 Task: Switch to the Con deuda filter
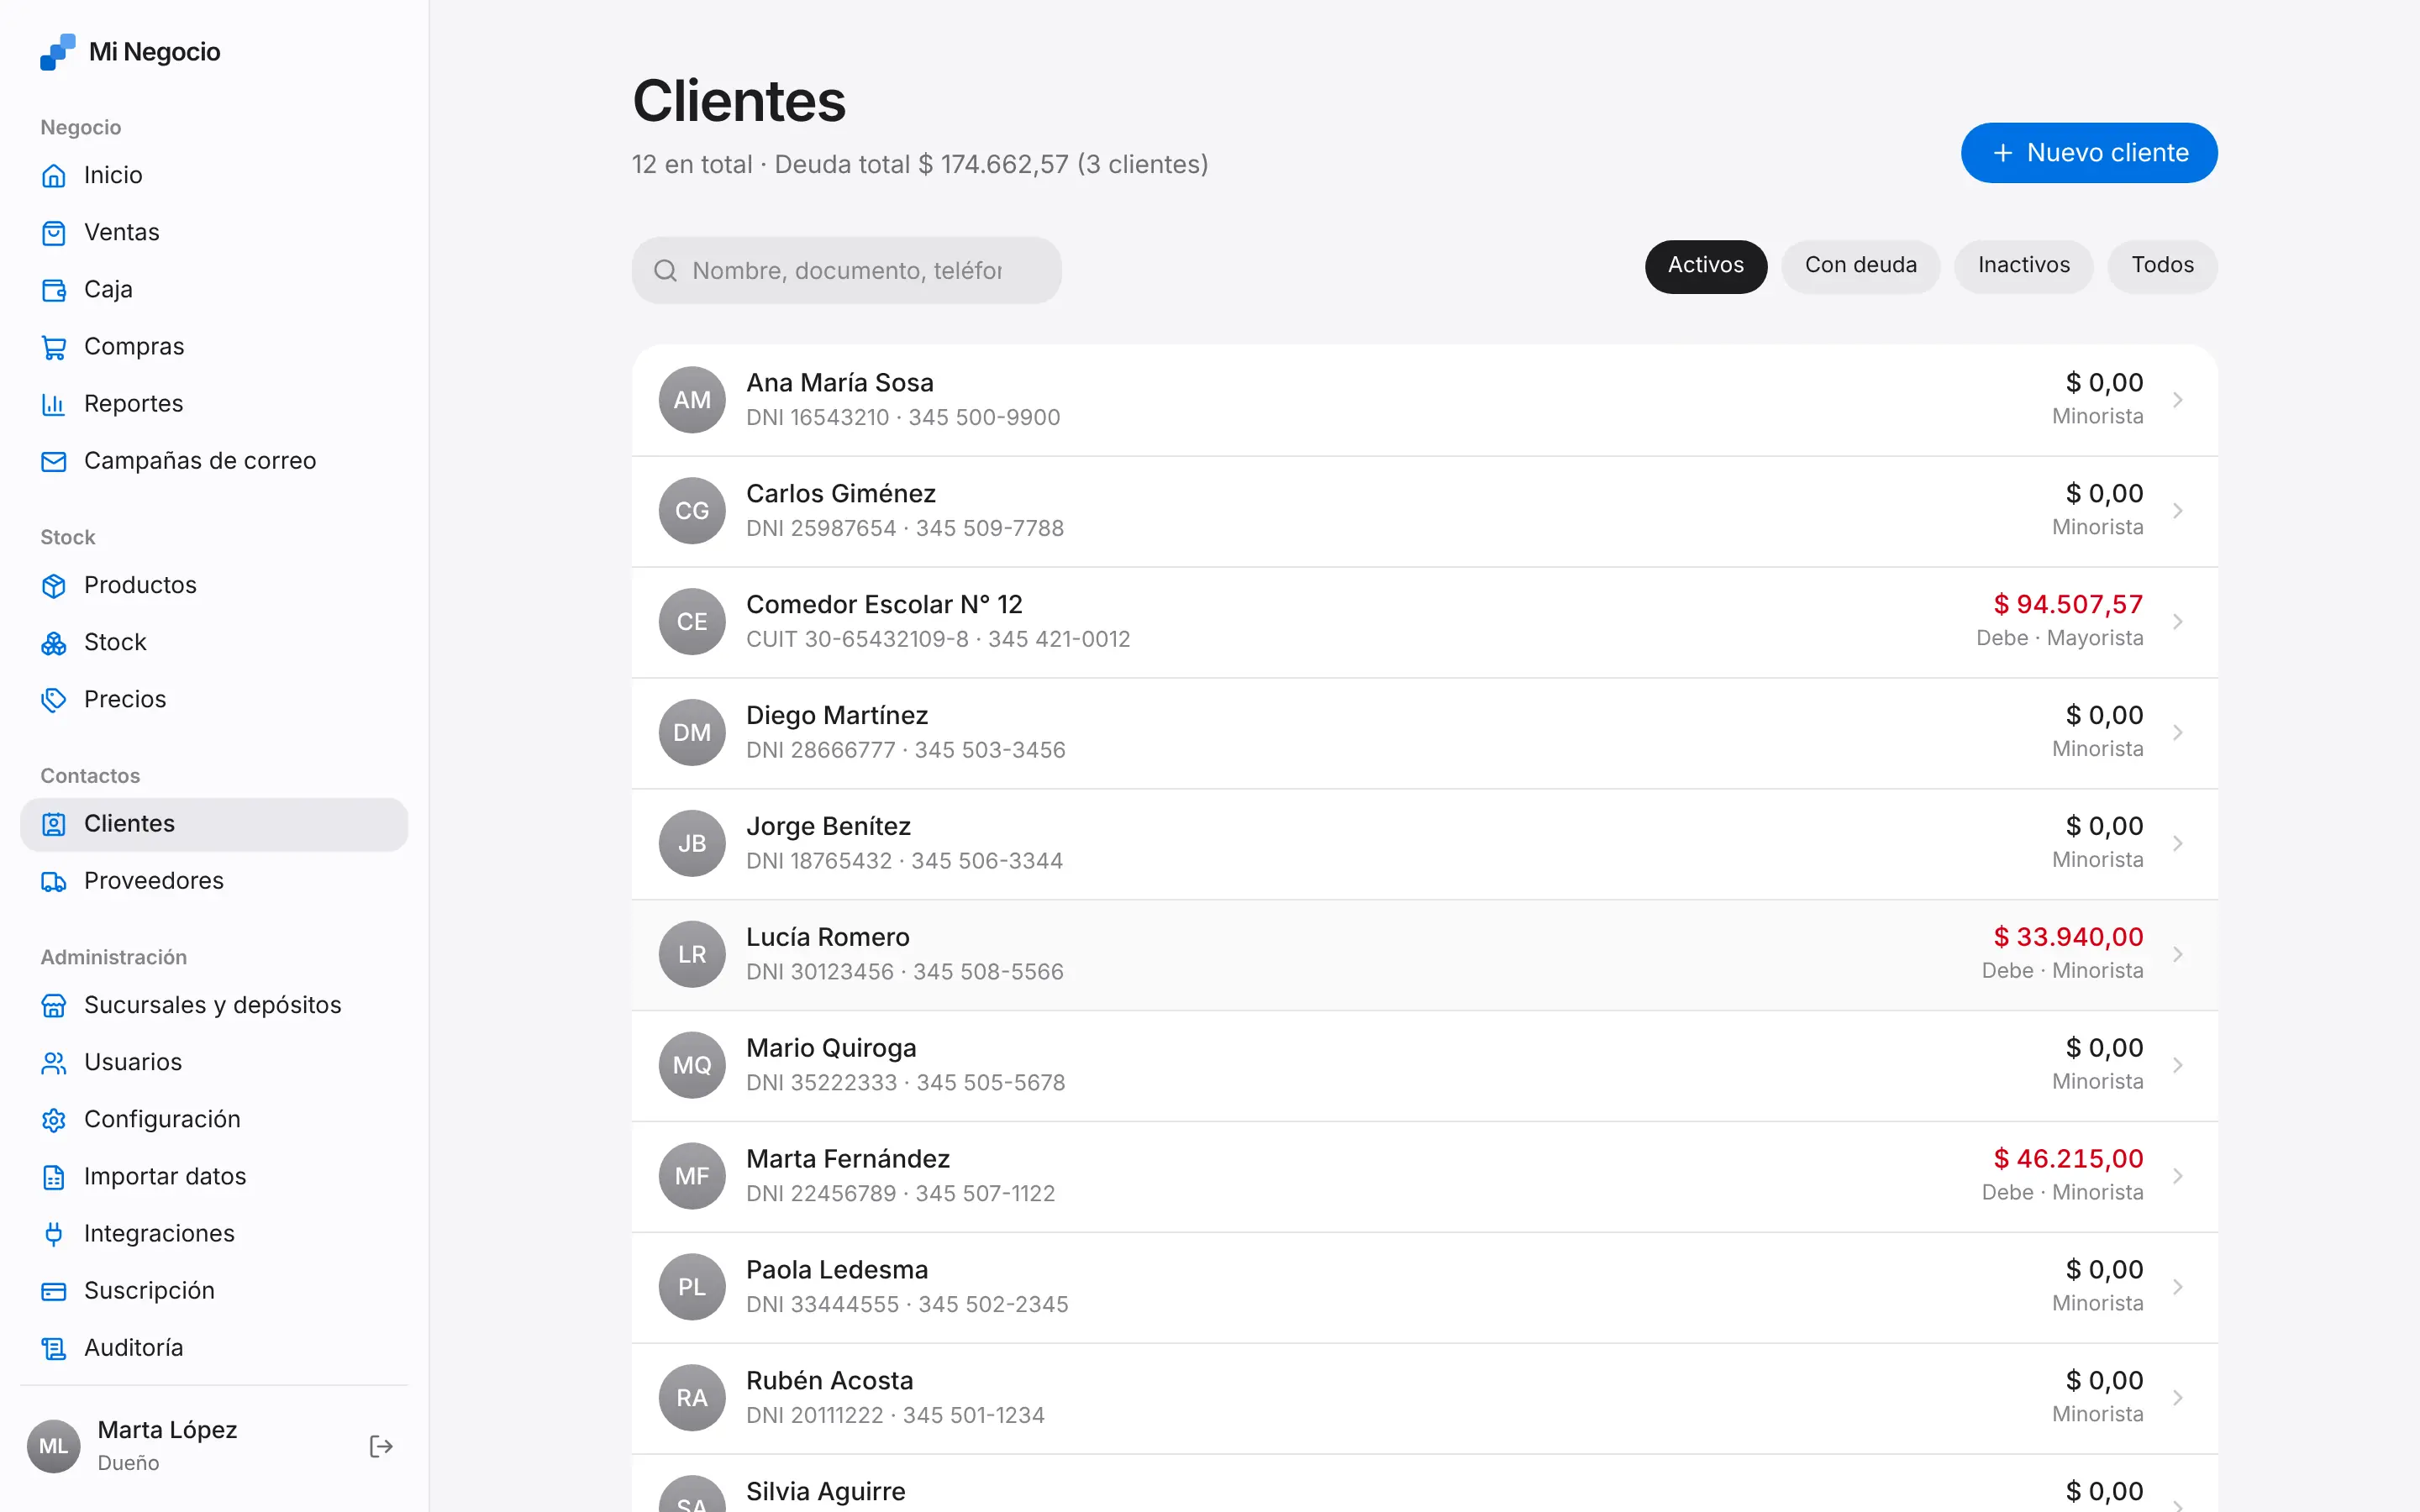[x=1860, y=266]
